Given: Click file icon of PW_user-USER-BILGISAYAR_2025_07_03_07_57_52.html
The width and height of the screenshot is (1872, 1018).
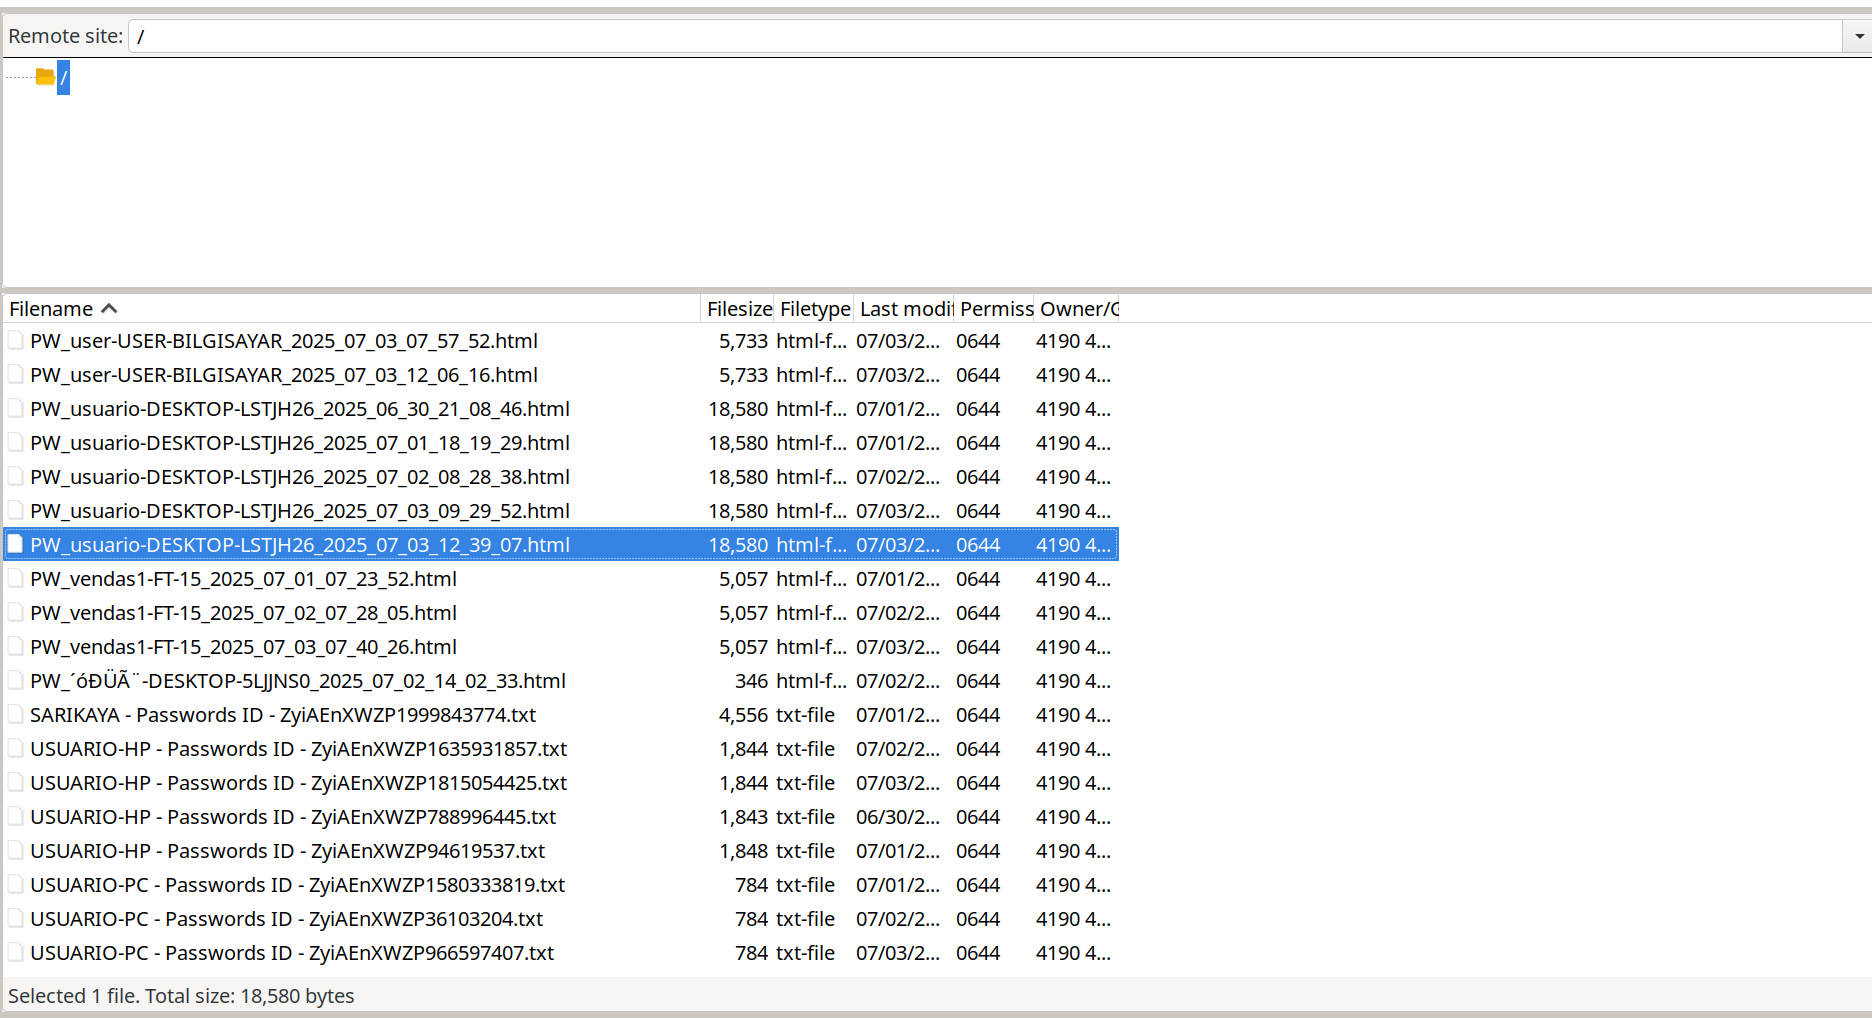Looking at the screenshot, I should (x=16, y=341).
